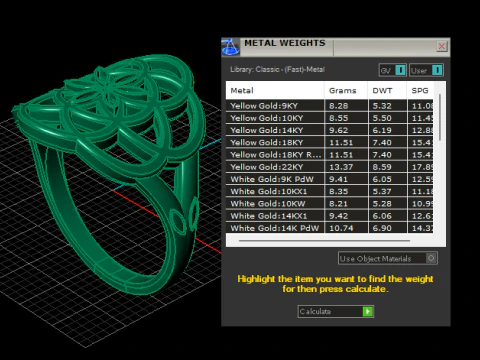Select the White Gold:10KW row
The height and width of the screenshot is (360, 480).
click(330, 204)
